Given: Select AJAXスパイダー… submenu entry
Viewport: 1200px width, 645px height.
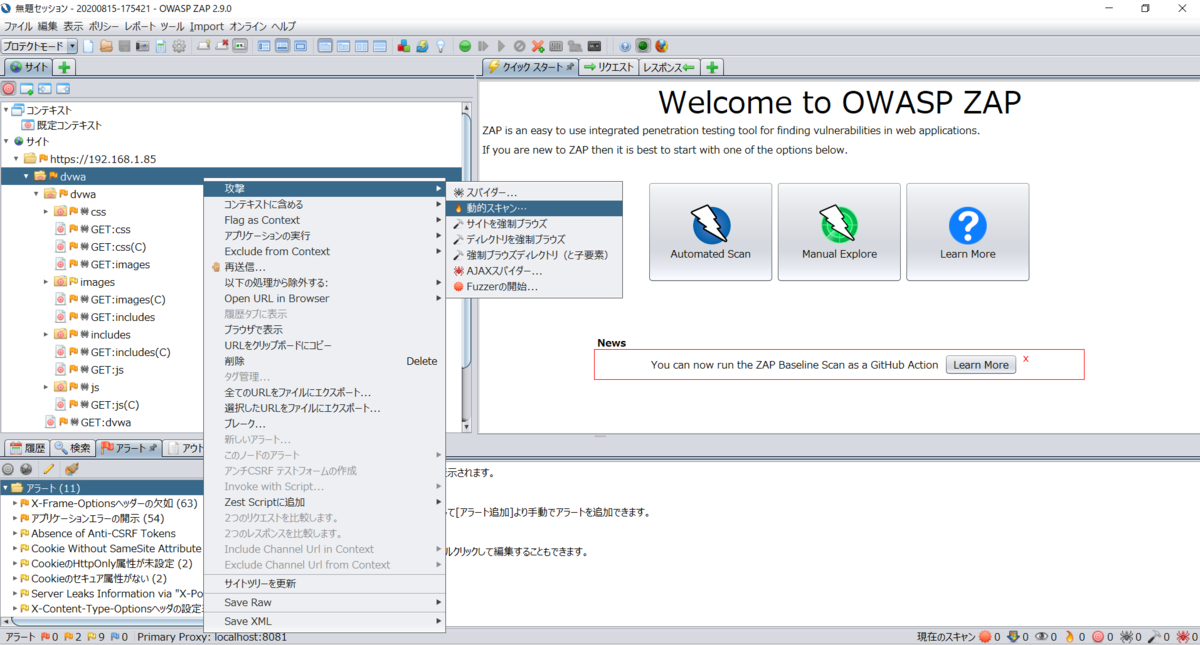Looking at the screenshot, I should pyautogui.click(x=534, y=271).
